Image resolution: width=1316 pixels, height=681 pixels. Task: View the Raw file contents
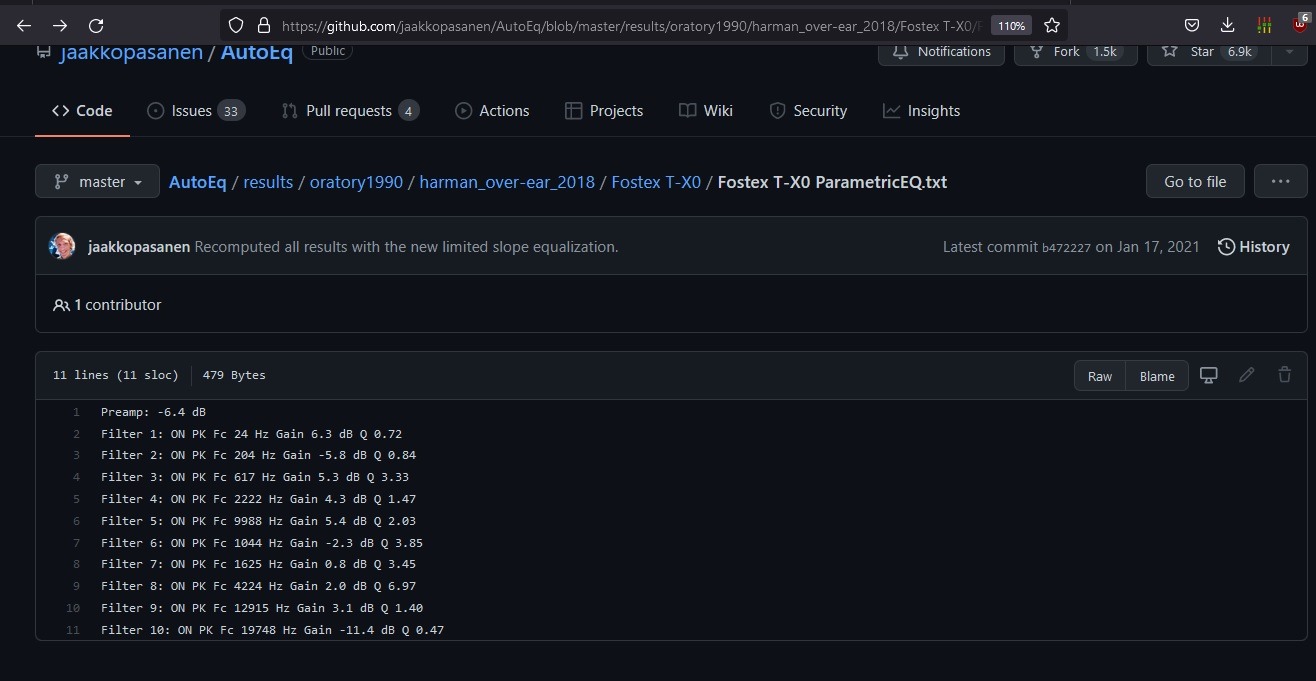point(1100,376)
